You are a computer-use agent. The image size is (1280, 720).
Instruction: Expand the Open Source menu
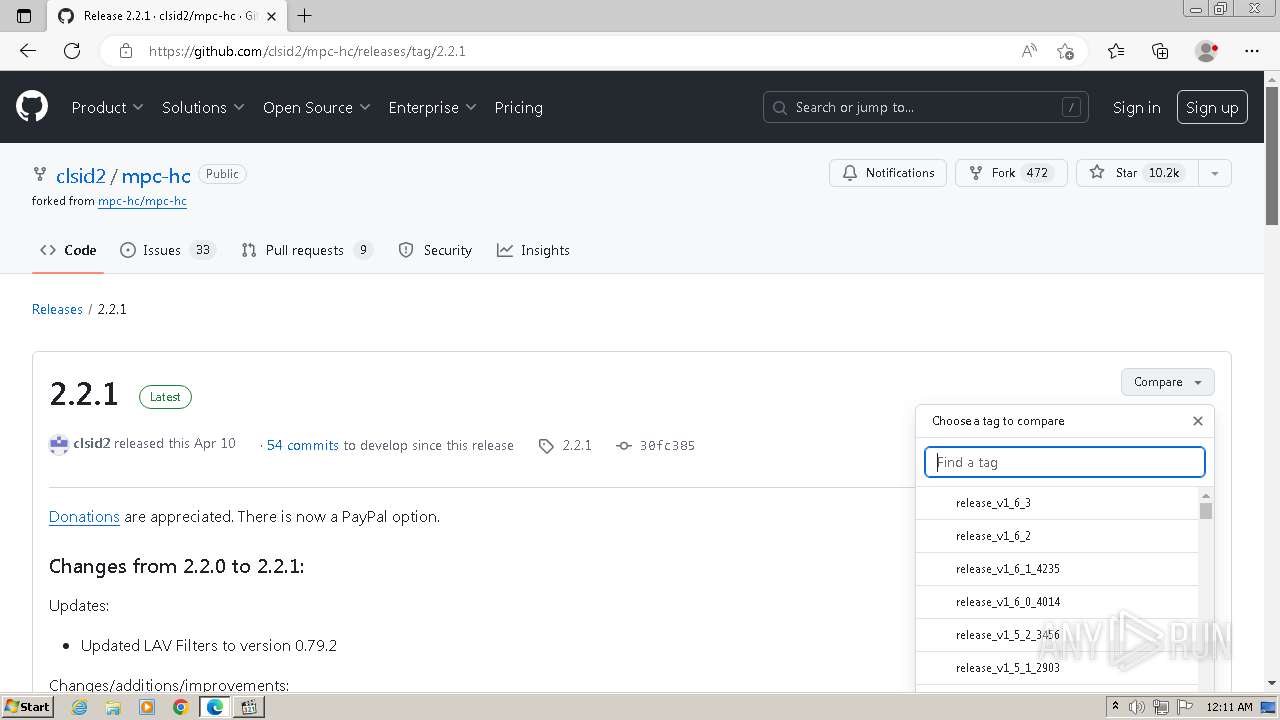pyautogui.click(x=317, y=107)
